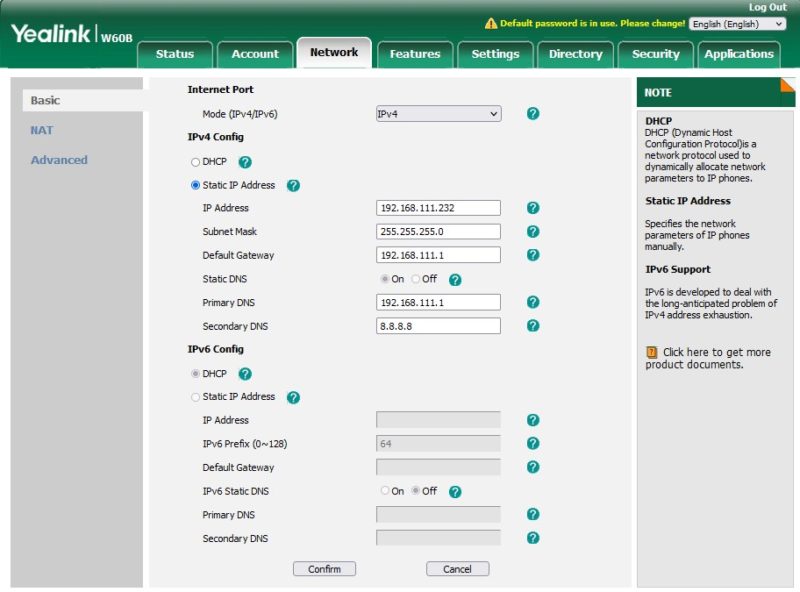Enable IPv6 Static DNS On
800x592 pixels.
(x=385, y=491)
